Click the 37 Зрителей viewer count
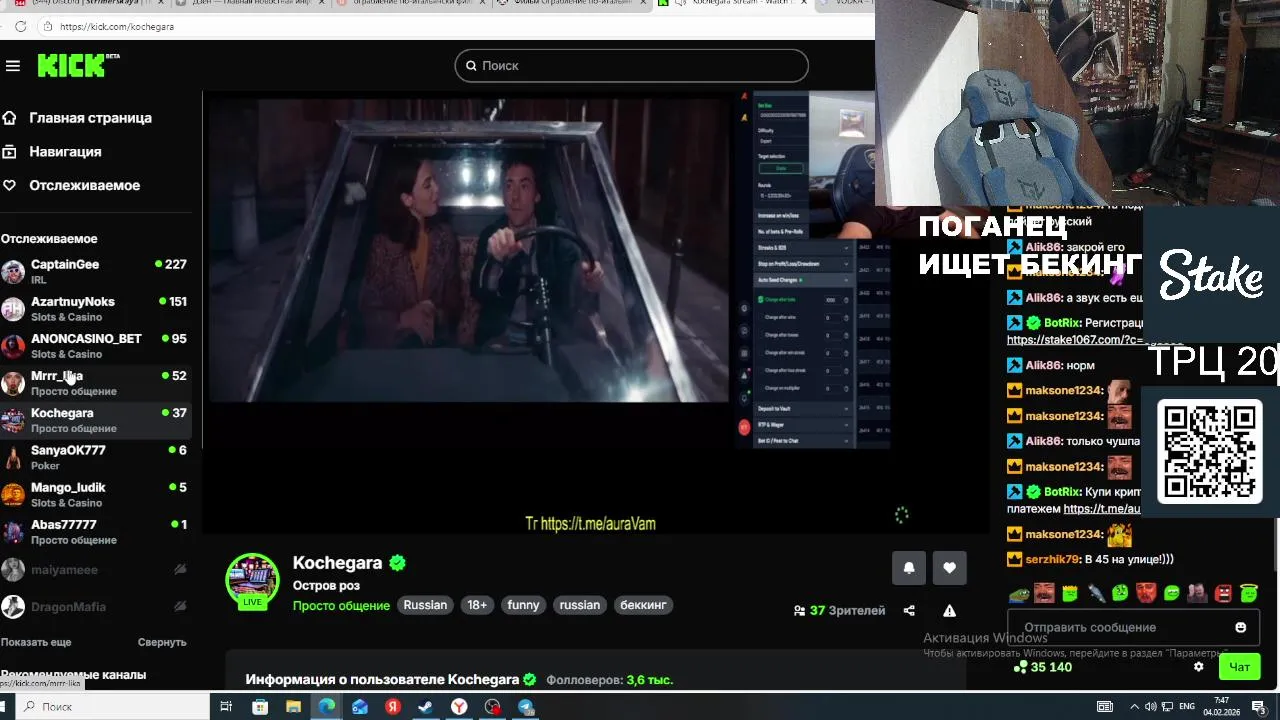Viewport: 1280px width, 720px height. (x=839, y=610)
